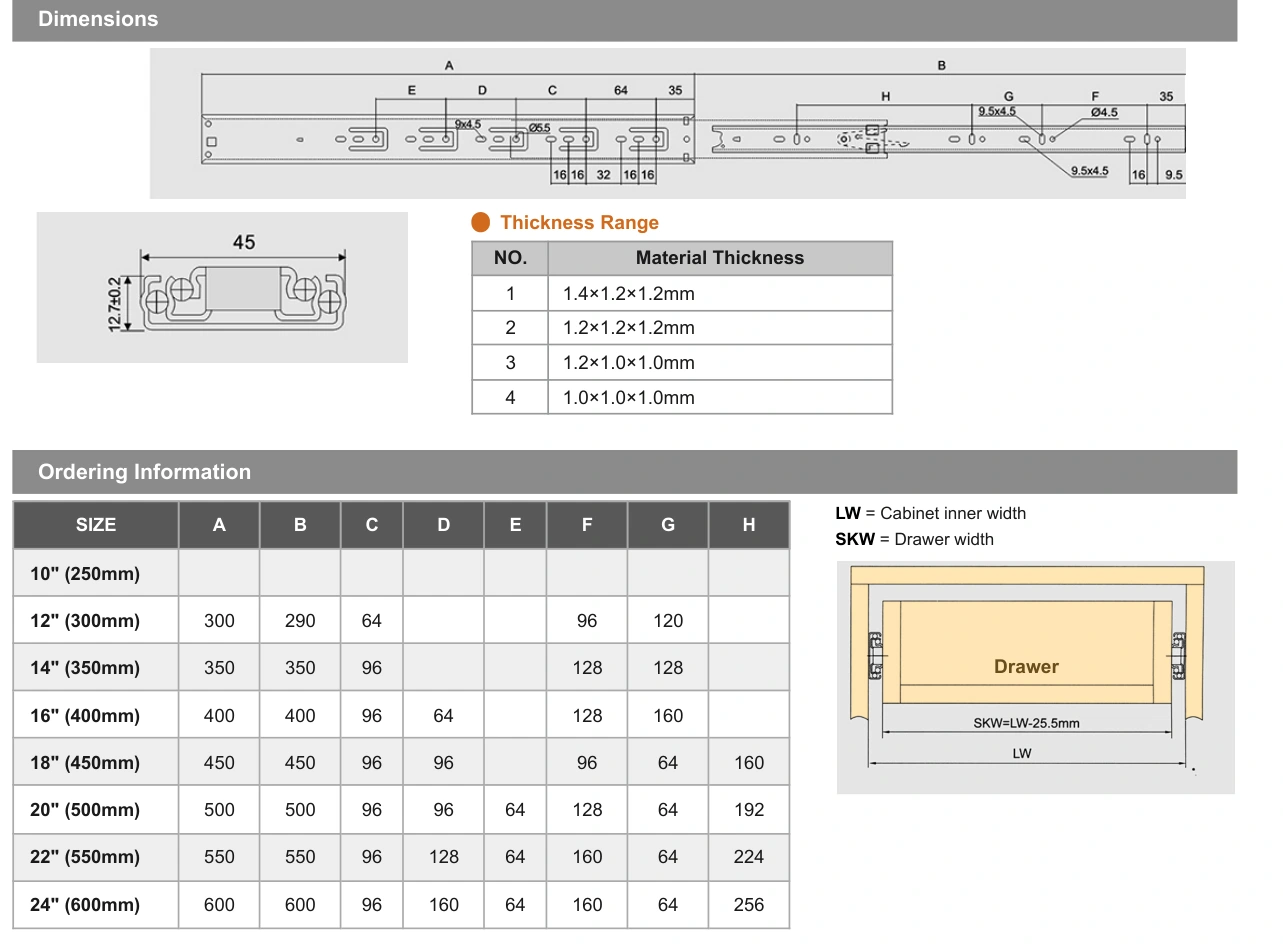Image resolution: width=1283 pixels, height=950 pixels.
Task: Select column header A in the ordering table
Action: 219,525
